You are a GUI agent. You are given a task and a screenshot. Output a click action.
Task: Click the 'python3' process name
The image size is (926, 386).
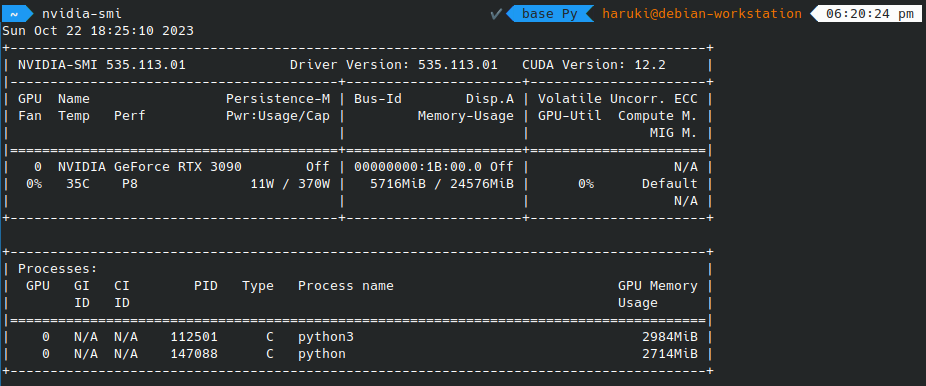[x=325, y=338]
